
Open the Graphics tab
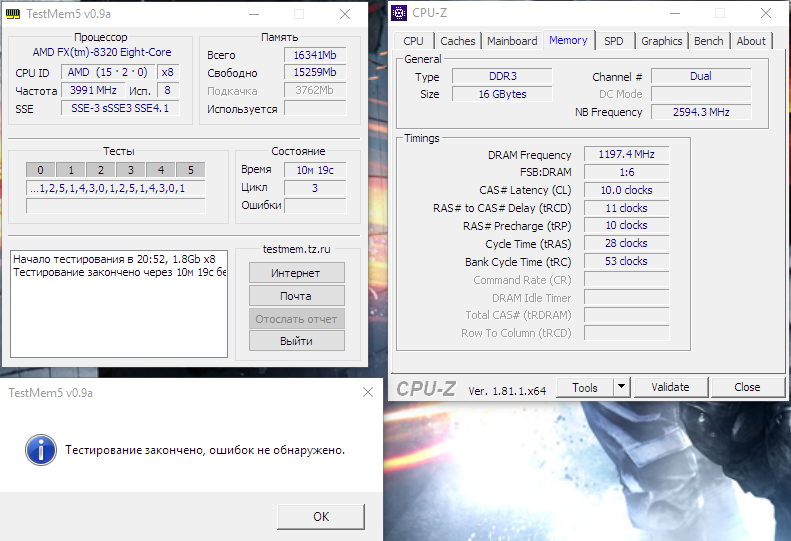click(661, 41)
